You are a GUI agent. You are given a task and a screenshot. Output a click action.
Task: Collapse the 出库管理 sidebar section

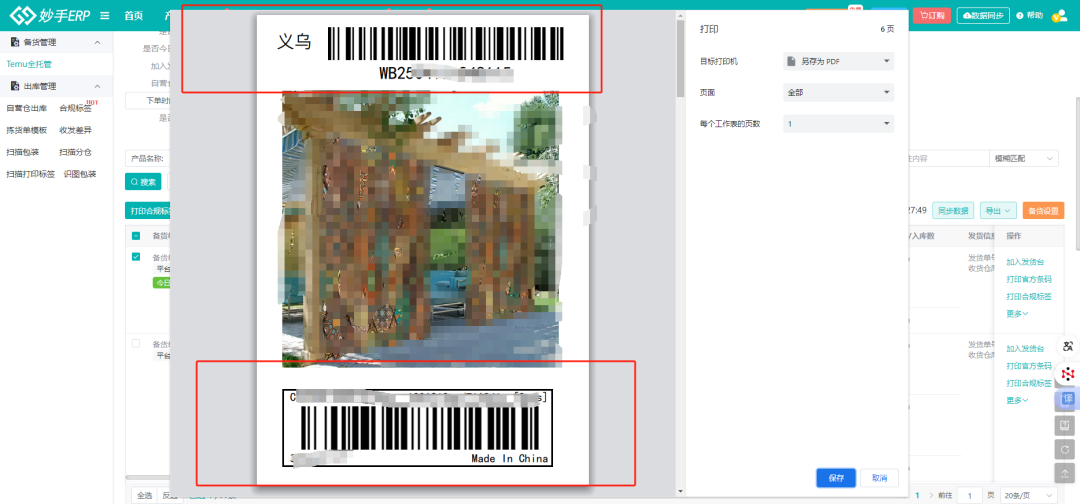(97, 86)
